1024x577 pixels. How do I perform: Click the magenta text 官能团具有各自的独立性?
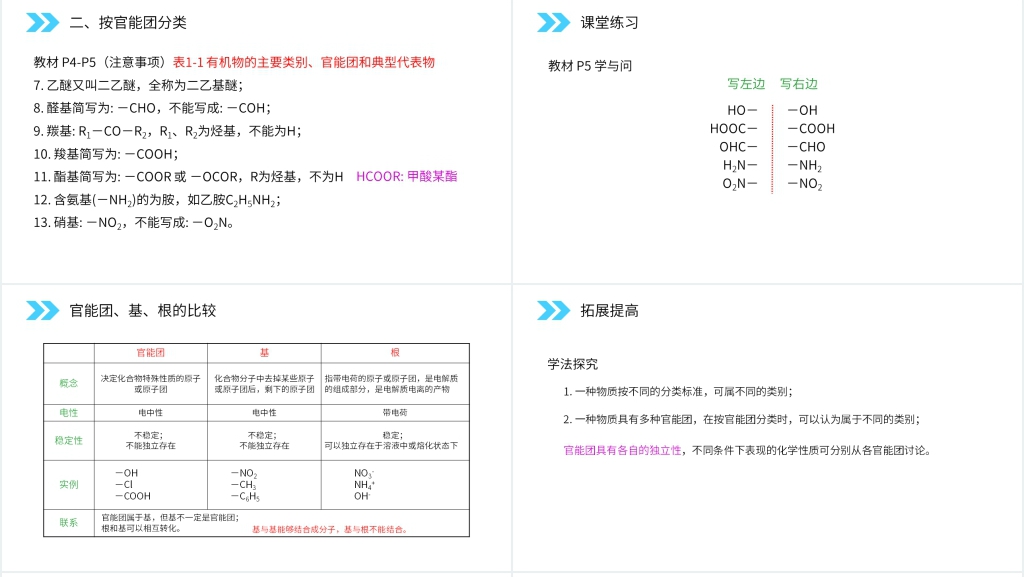pos(622,450)
